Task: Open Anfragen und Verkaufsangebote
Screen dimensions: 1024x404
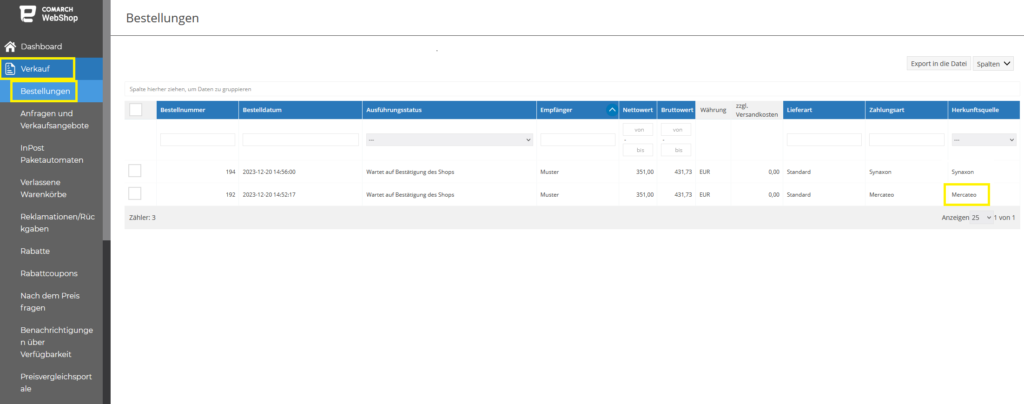Action: click(x=54, y=119)
